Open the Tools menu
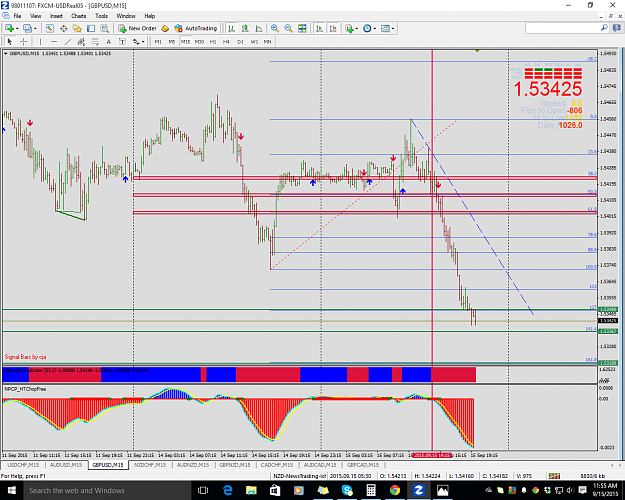This screenshot has width=625, height=500. (x=101, y=16)
